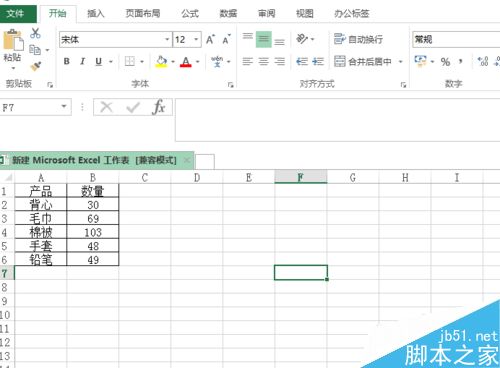Image resolution: width=500 pixels, height=368 pixels.
Task: Apply comma style
Action: point(461,61)
